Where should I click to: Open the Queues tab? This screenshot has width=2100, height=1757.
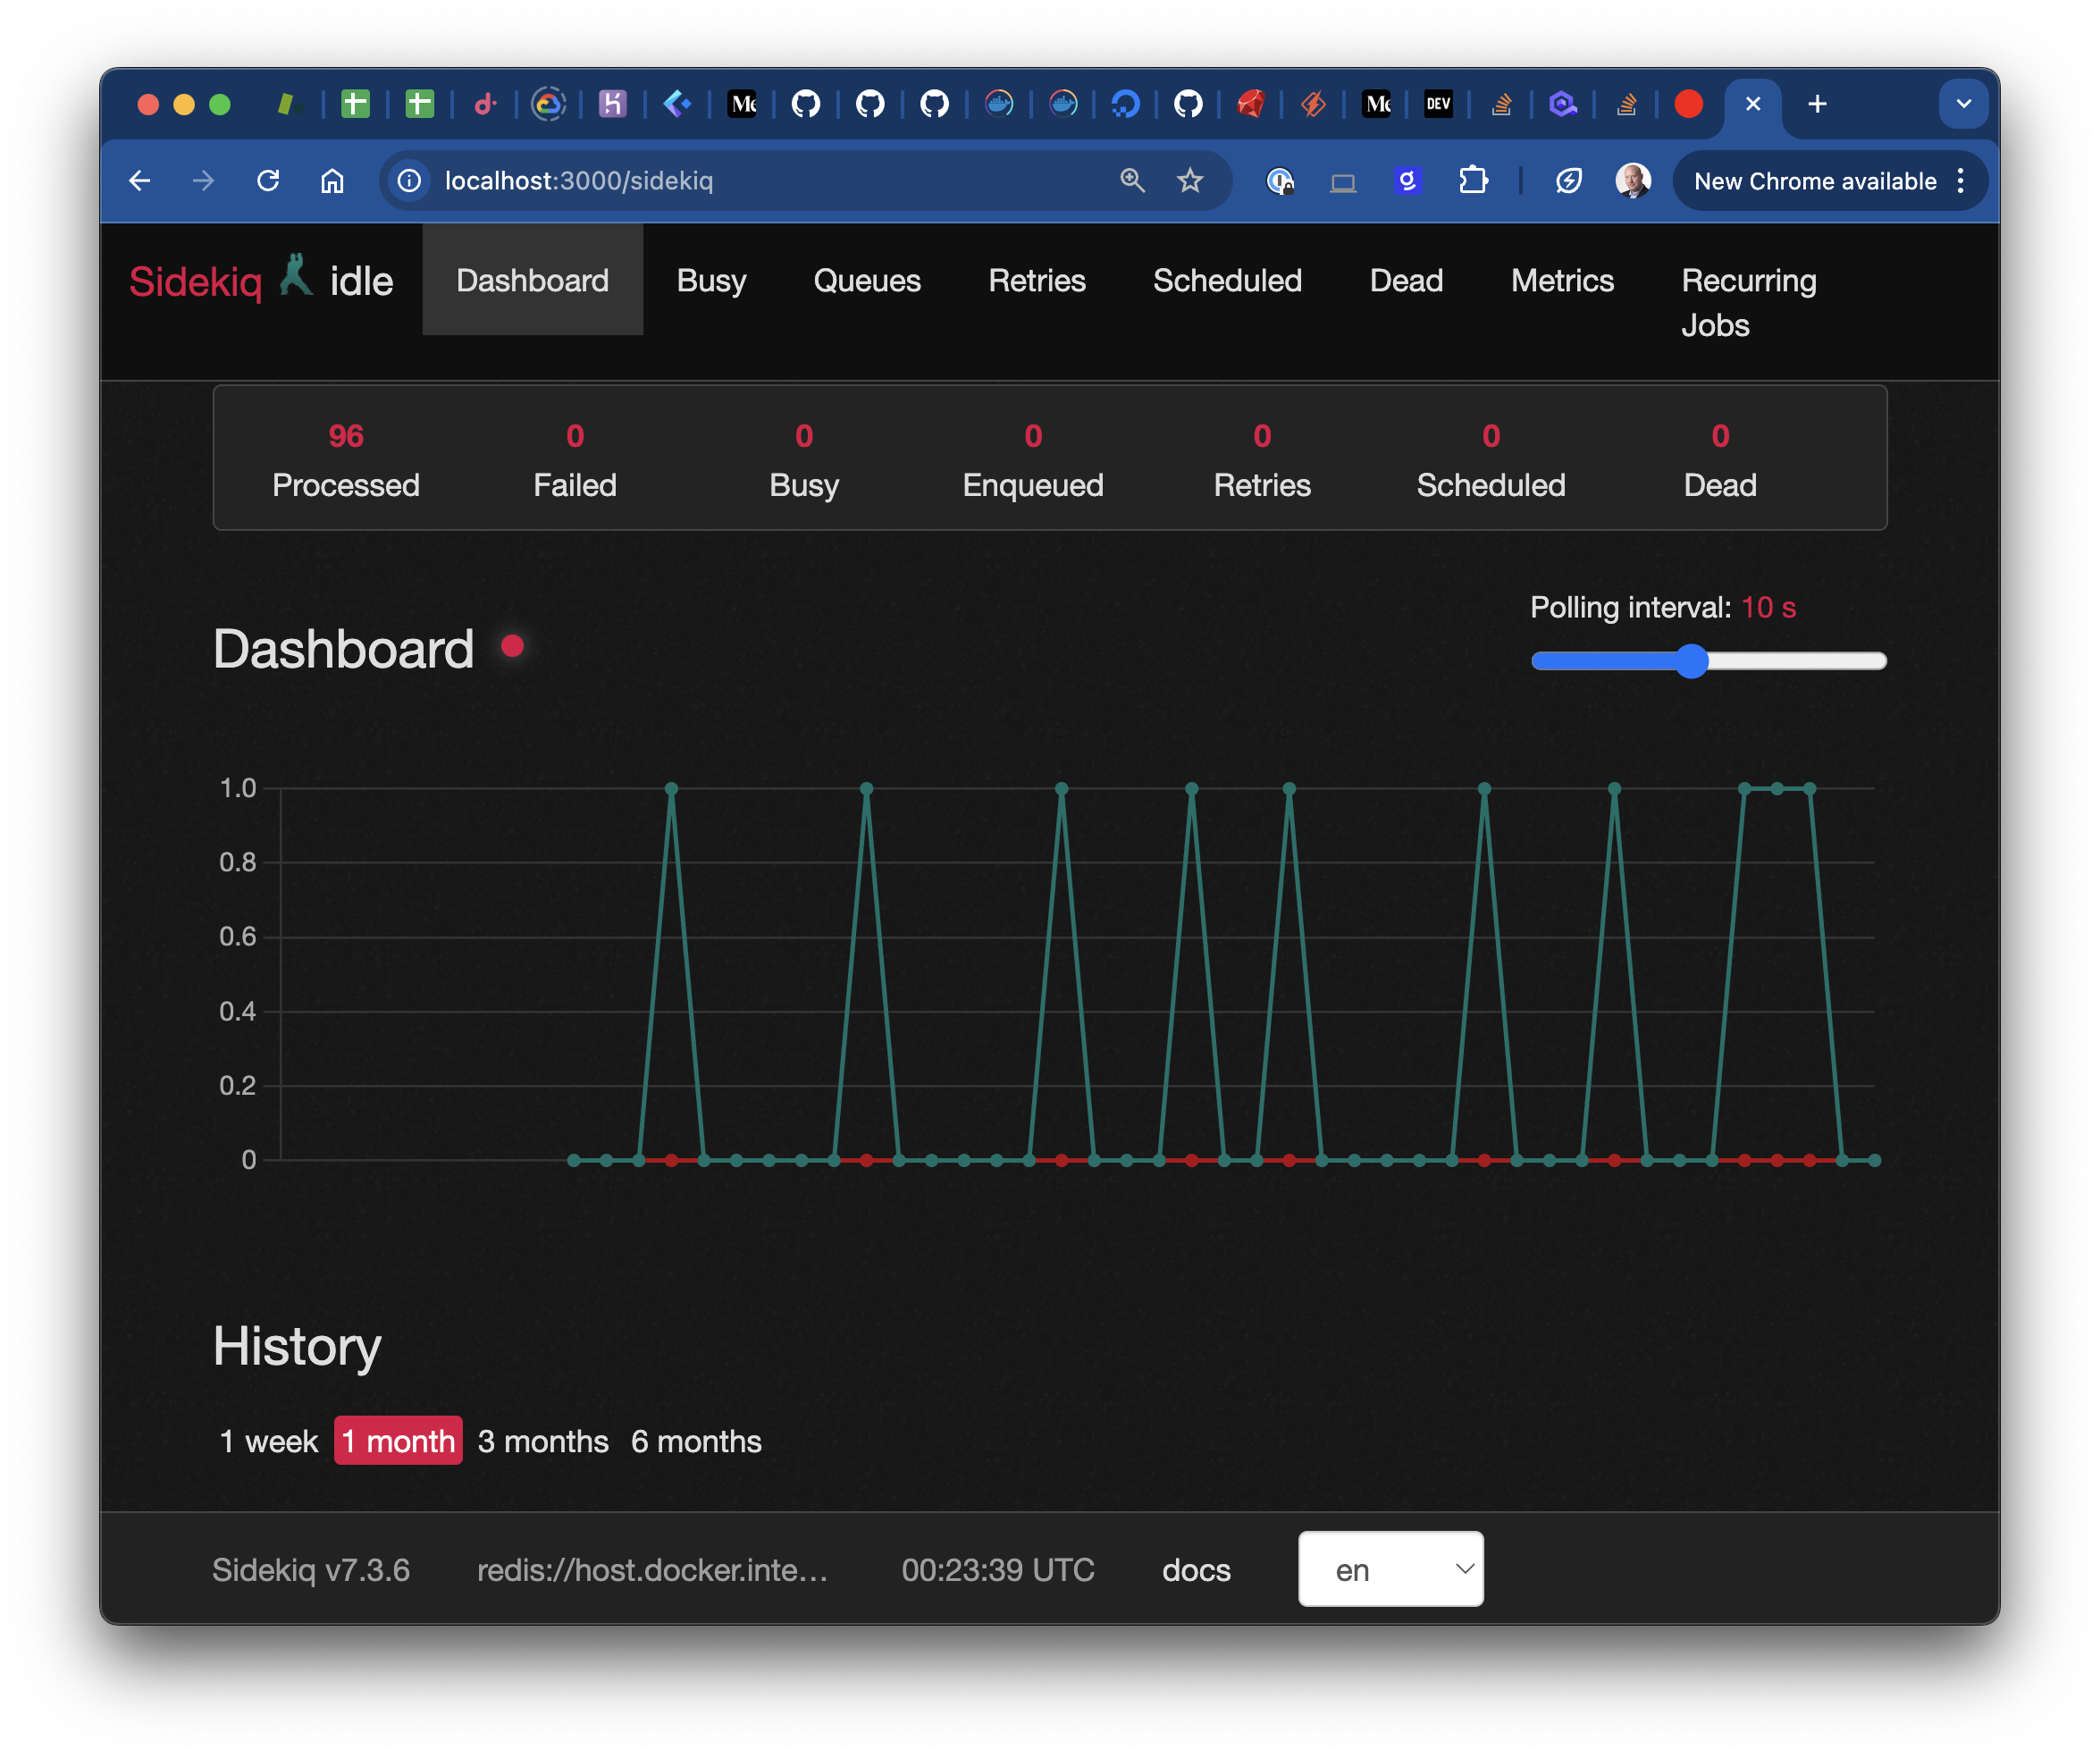[x=866, y=281]
